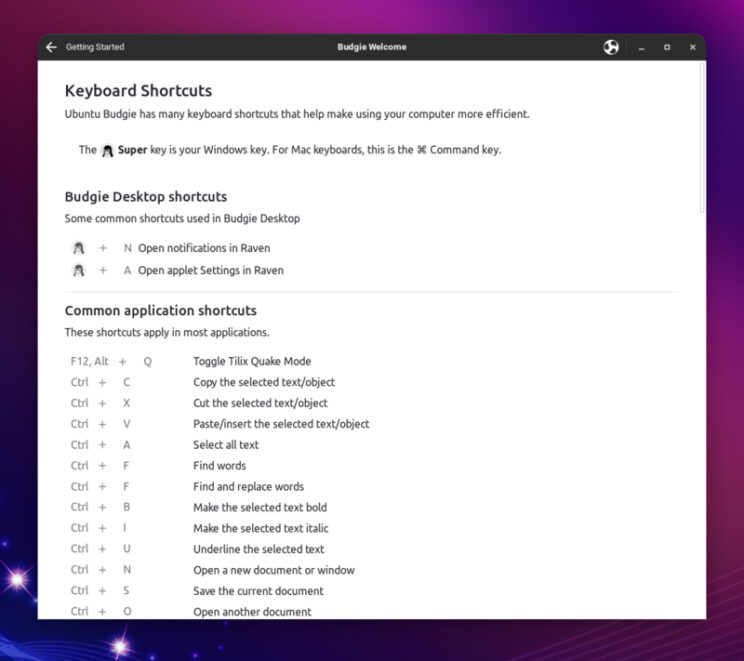This screenshot has width=744, height=661.
Task: Click the Super key icon in the intro note
Action: [x=108, y=150]
